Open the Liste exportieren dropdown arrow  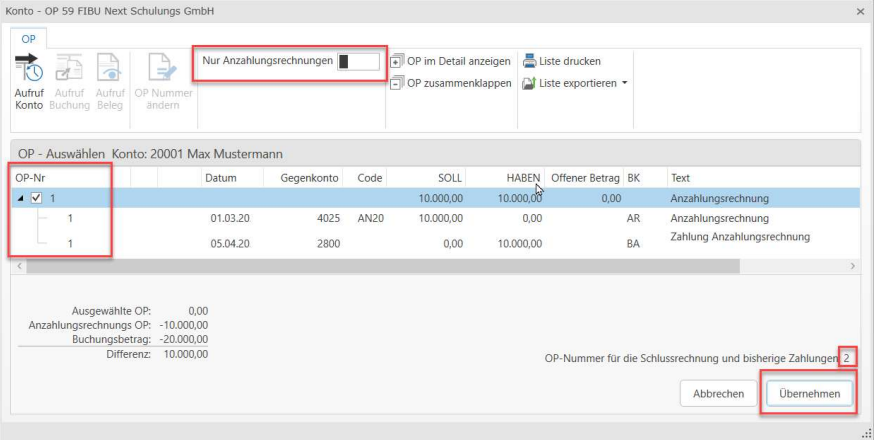pos(625,82)
